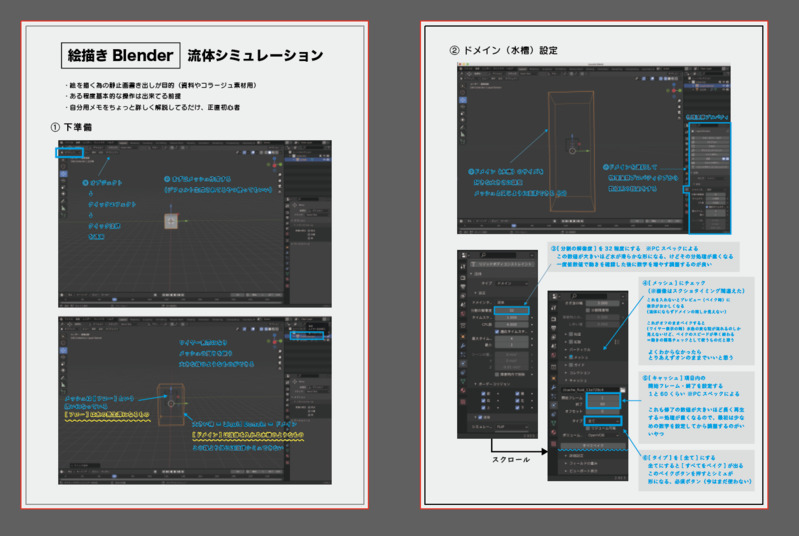Expand フィールドの重み section in right panel
Image resolution: width=799 pixels, height=536 pixels.
[x=581, y=463]
